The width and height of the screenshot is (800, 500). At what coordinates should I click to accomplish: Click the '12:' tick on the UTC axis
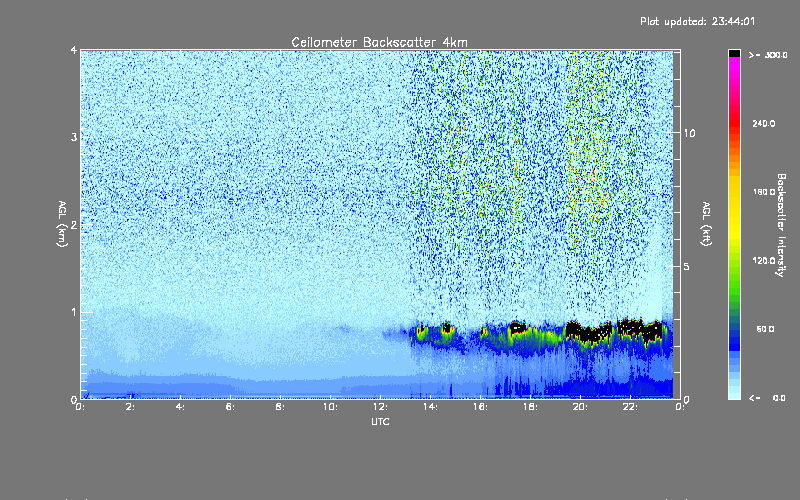coord(380,407)
